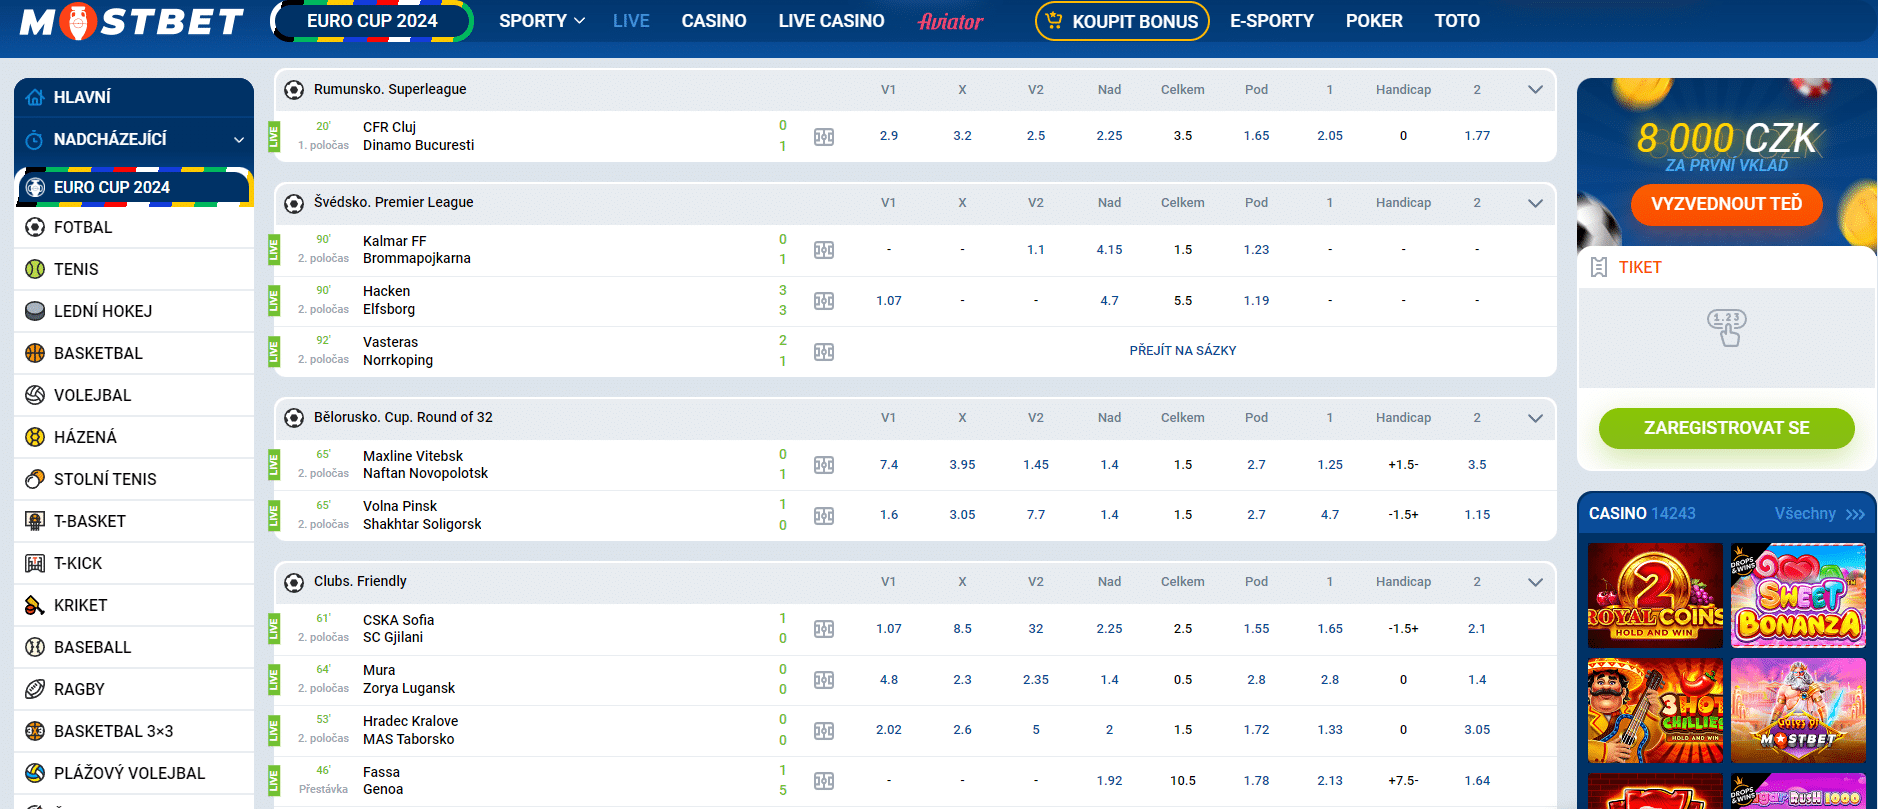Open match tracker for Hradec Kralove match

(x=824, y=731)
